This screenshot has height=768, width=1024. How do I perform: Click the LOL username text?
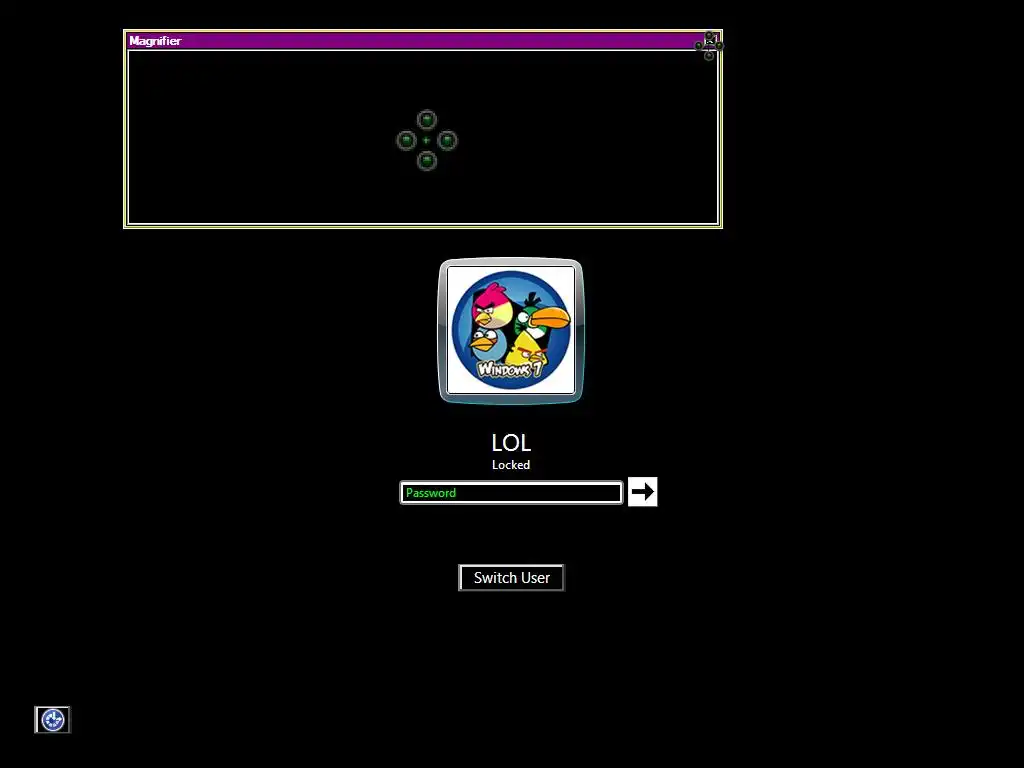[511, 443]
